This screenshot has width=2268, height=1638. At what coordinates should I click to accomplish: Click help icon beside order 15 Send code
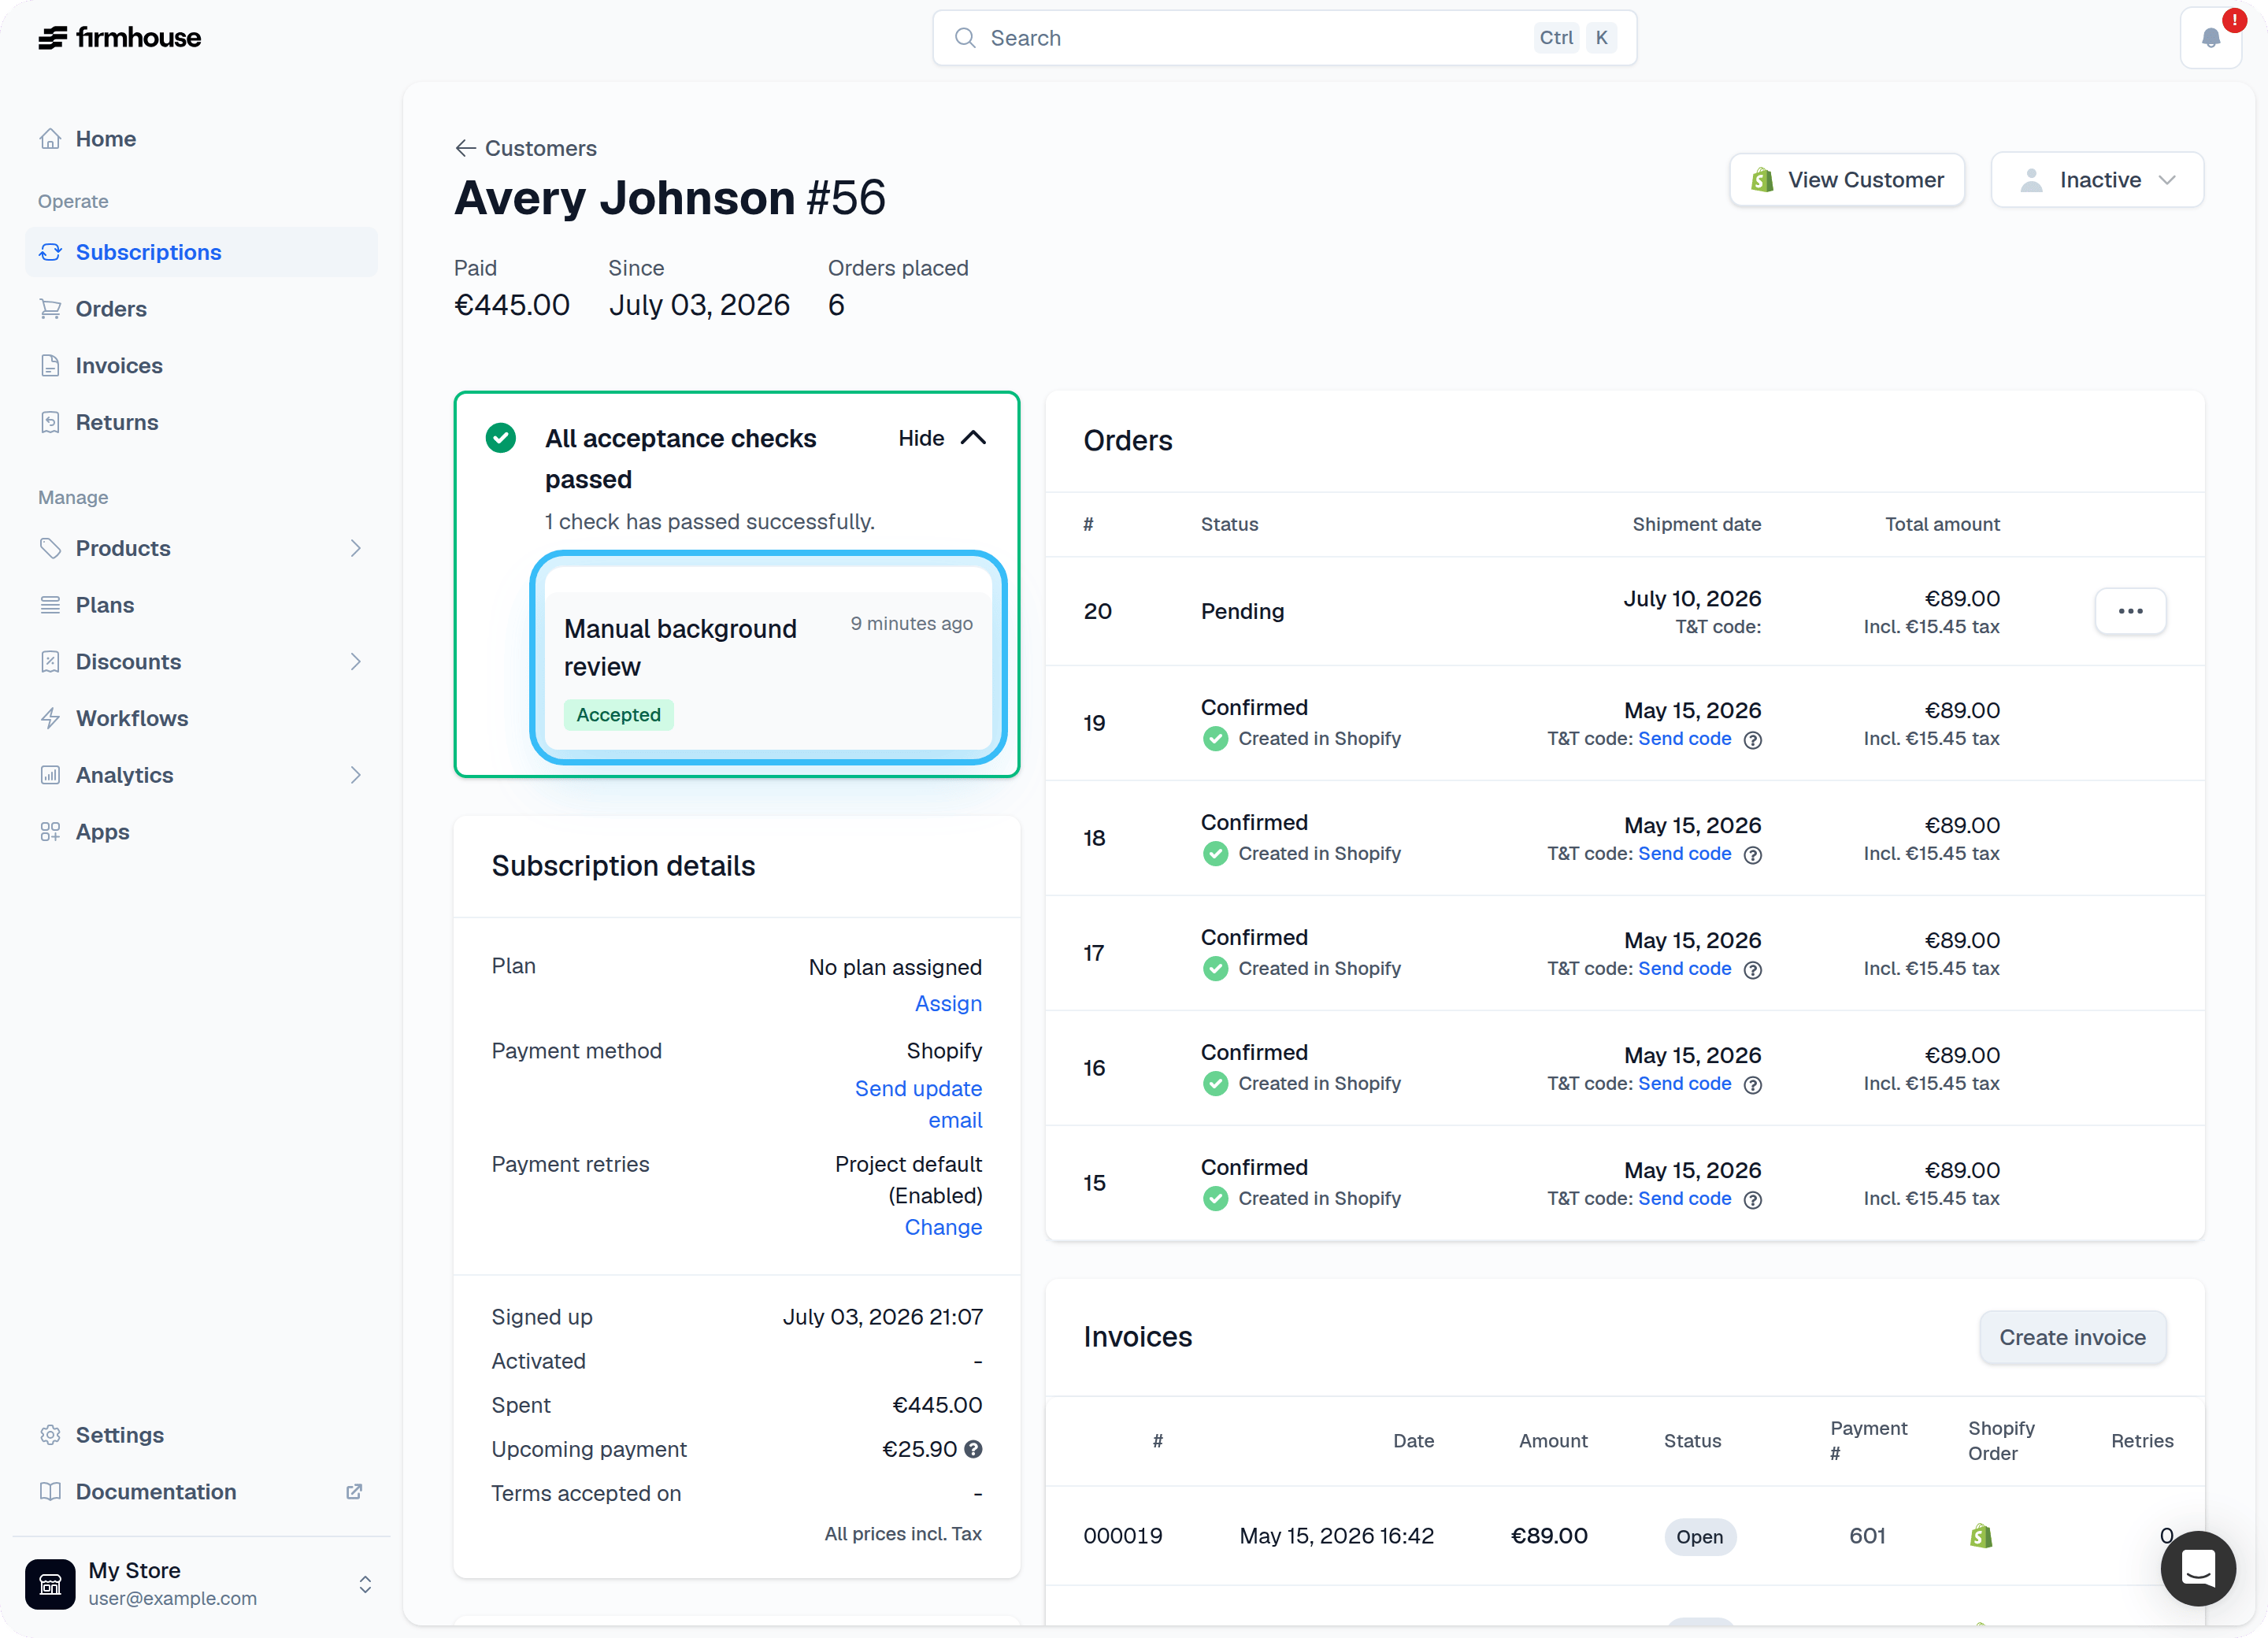click(x=1752, y=1200)
